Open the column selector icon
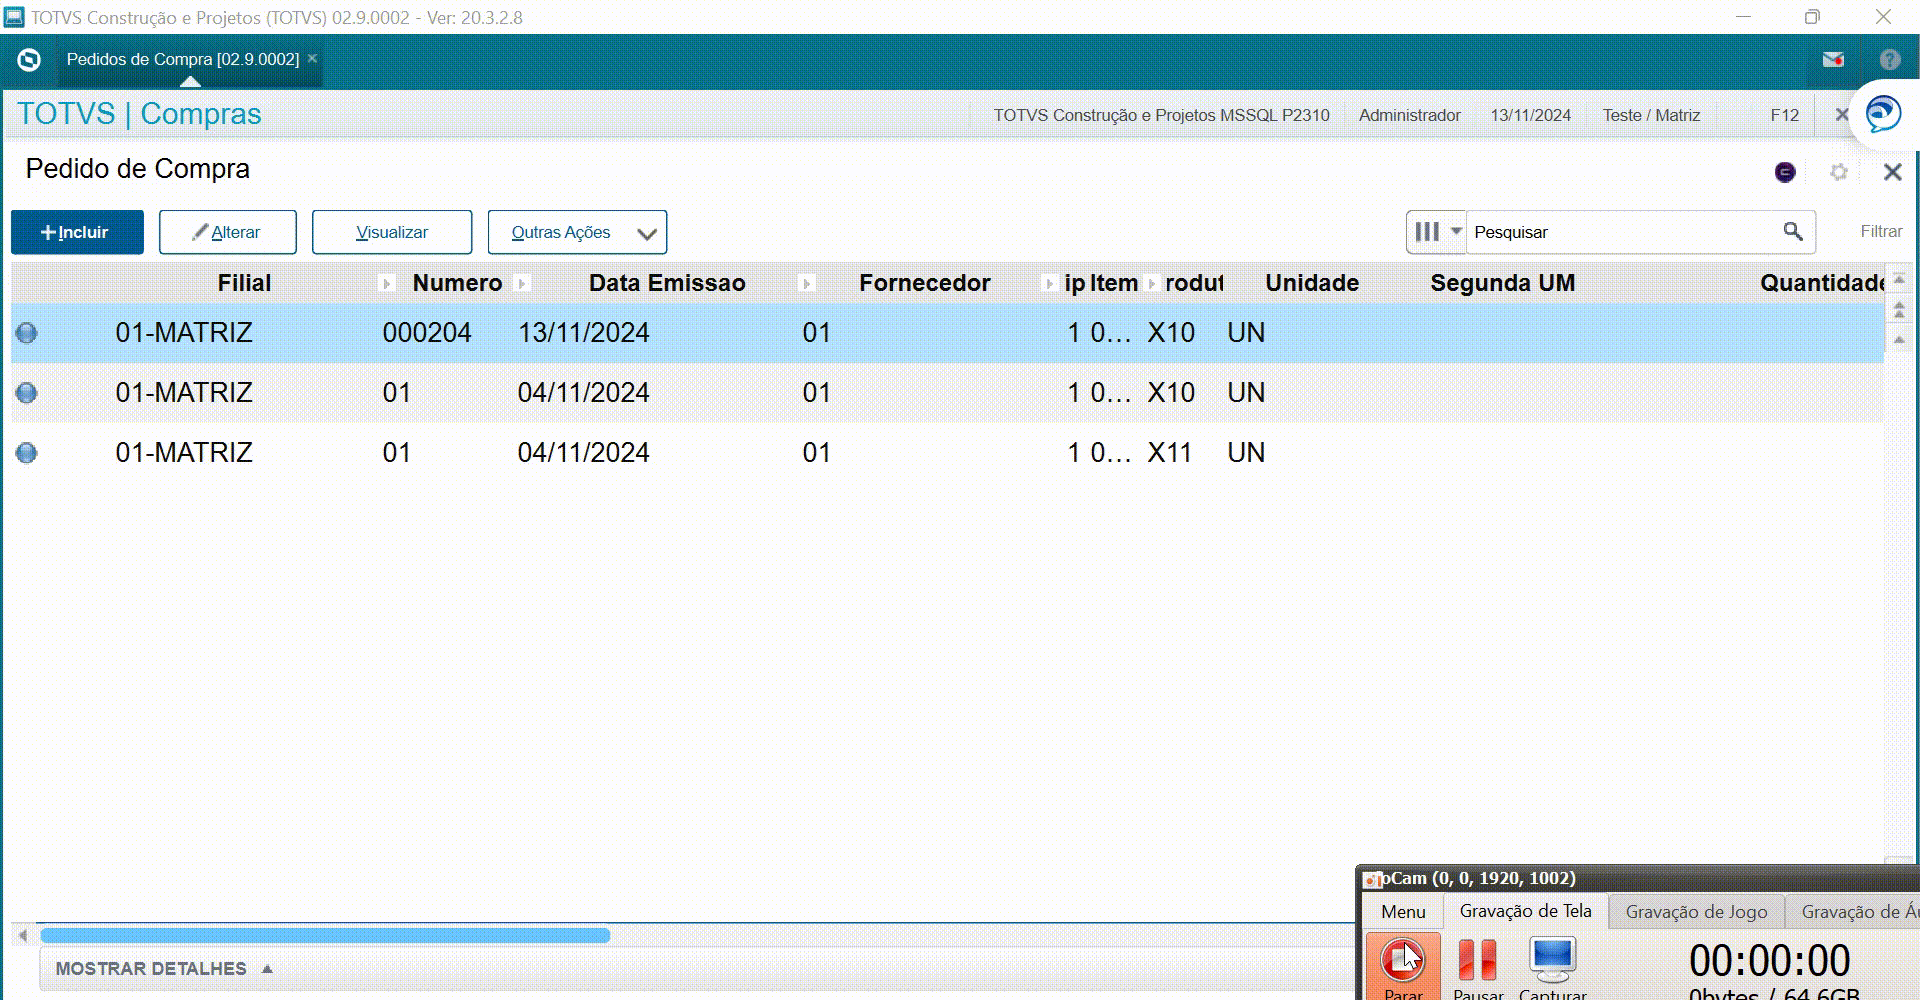Viewport: 1920px width, 1000px height. [x=1437, y=232]
